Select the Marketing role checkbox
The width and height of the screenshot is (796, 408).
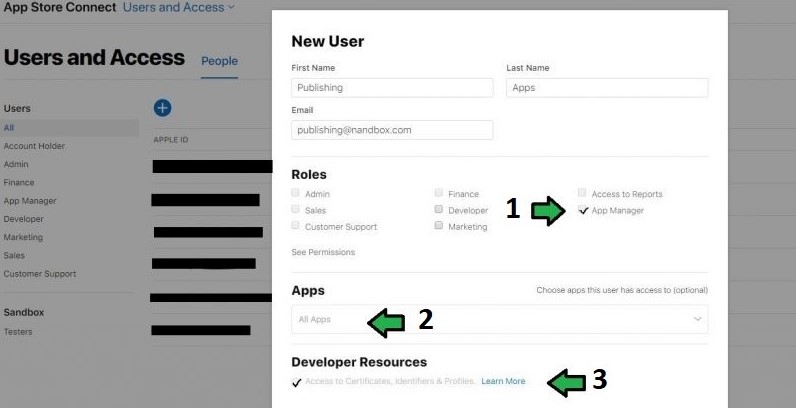click(x=439, y=225)
